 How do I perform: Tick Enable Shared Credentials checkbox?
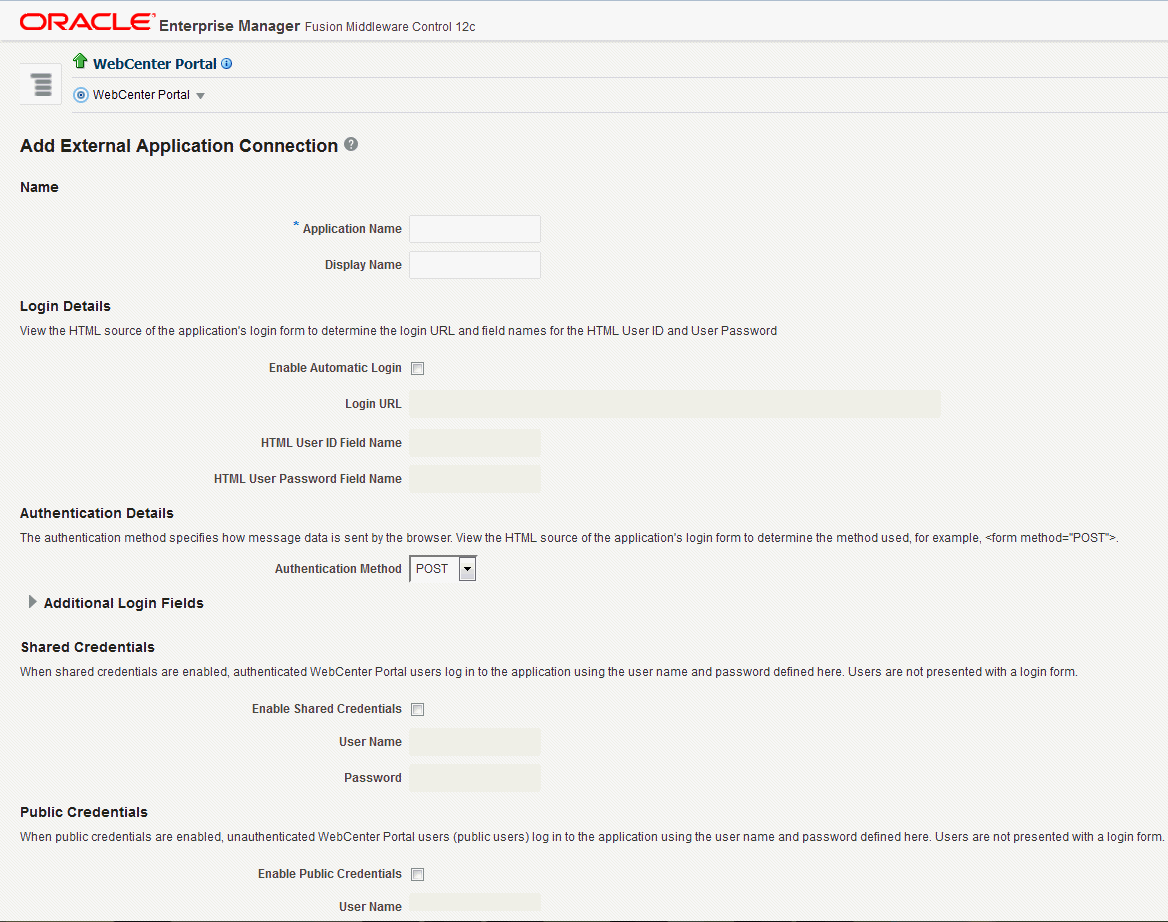pos(418,709)
